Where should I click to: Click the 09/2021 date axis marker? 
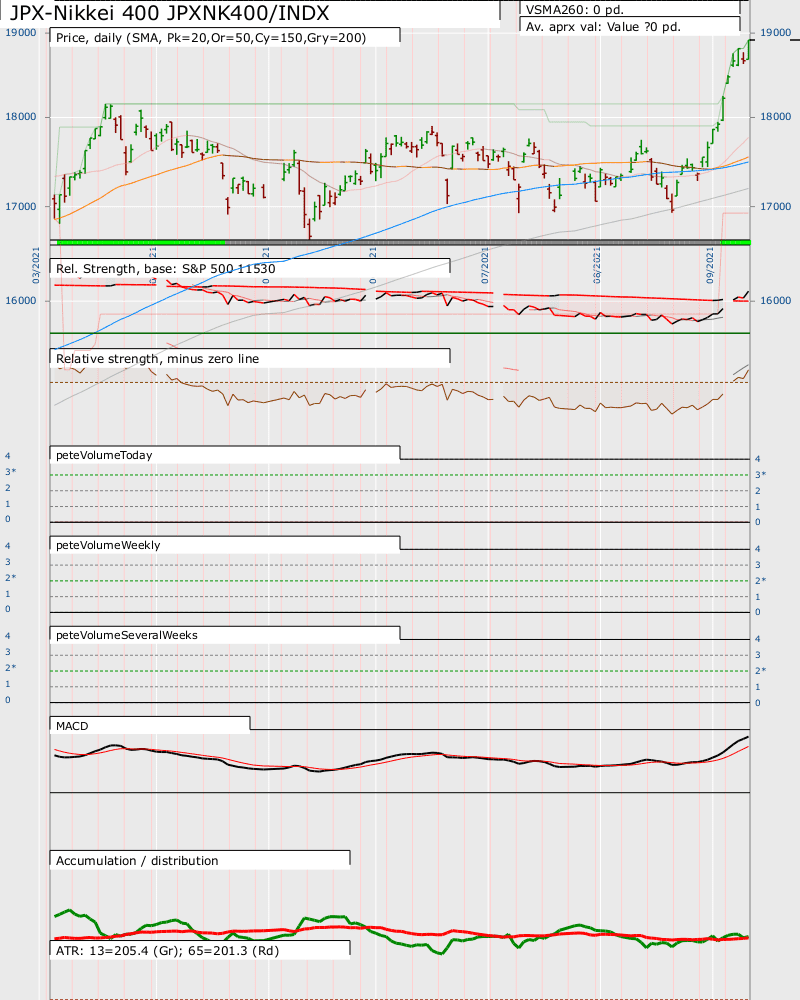[709, 265]
